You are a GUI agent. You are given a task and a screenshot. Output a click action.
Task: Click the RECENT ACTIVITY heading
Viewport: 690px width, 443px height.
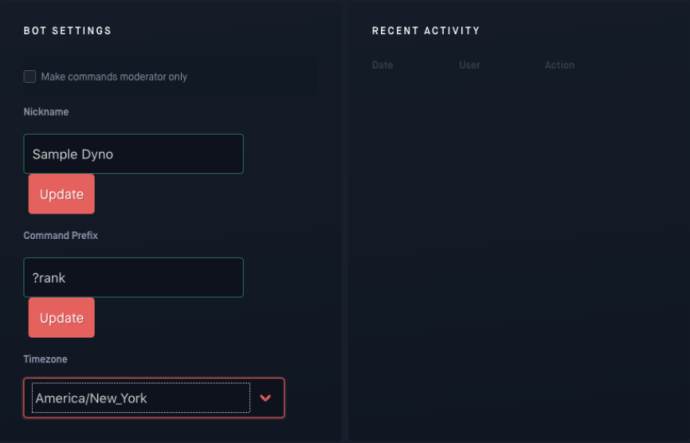point(426,31)
